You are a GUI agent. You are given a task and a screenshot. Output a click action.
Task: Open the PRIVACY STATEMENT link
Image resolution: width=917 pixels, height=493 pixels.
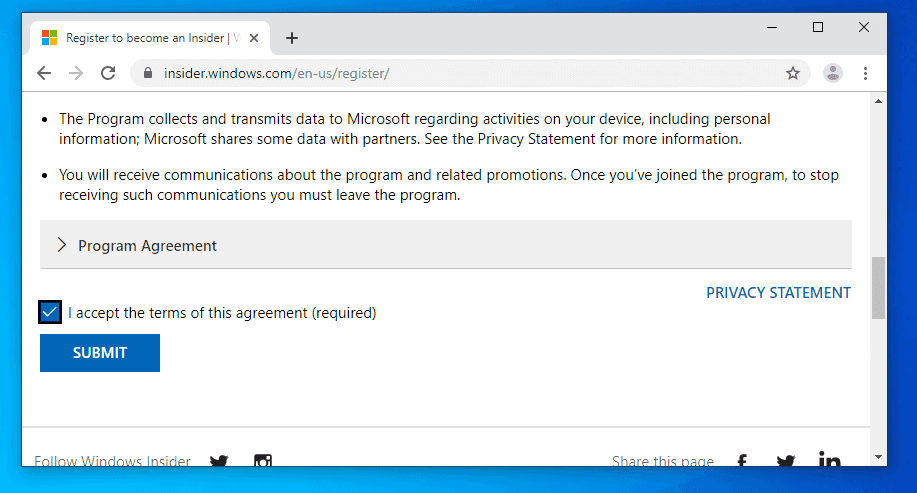pos(778,292)
